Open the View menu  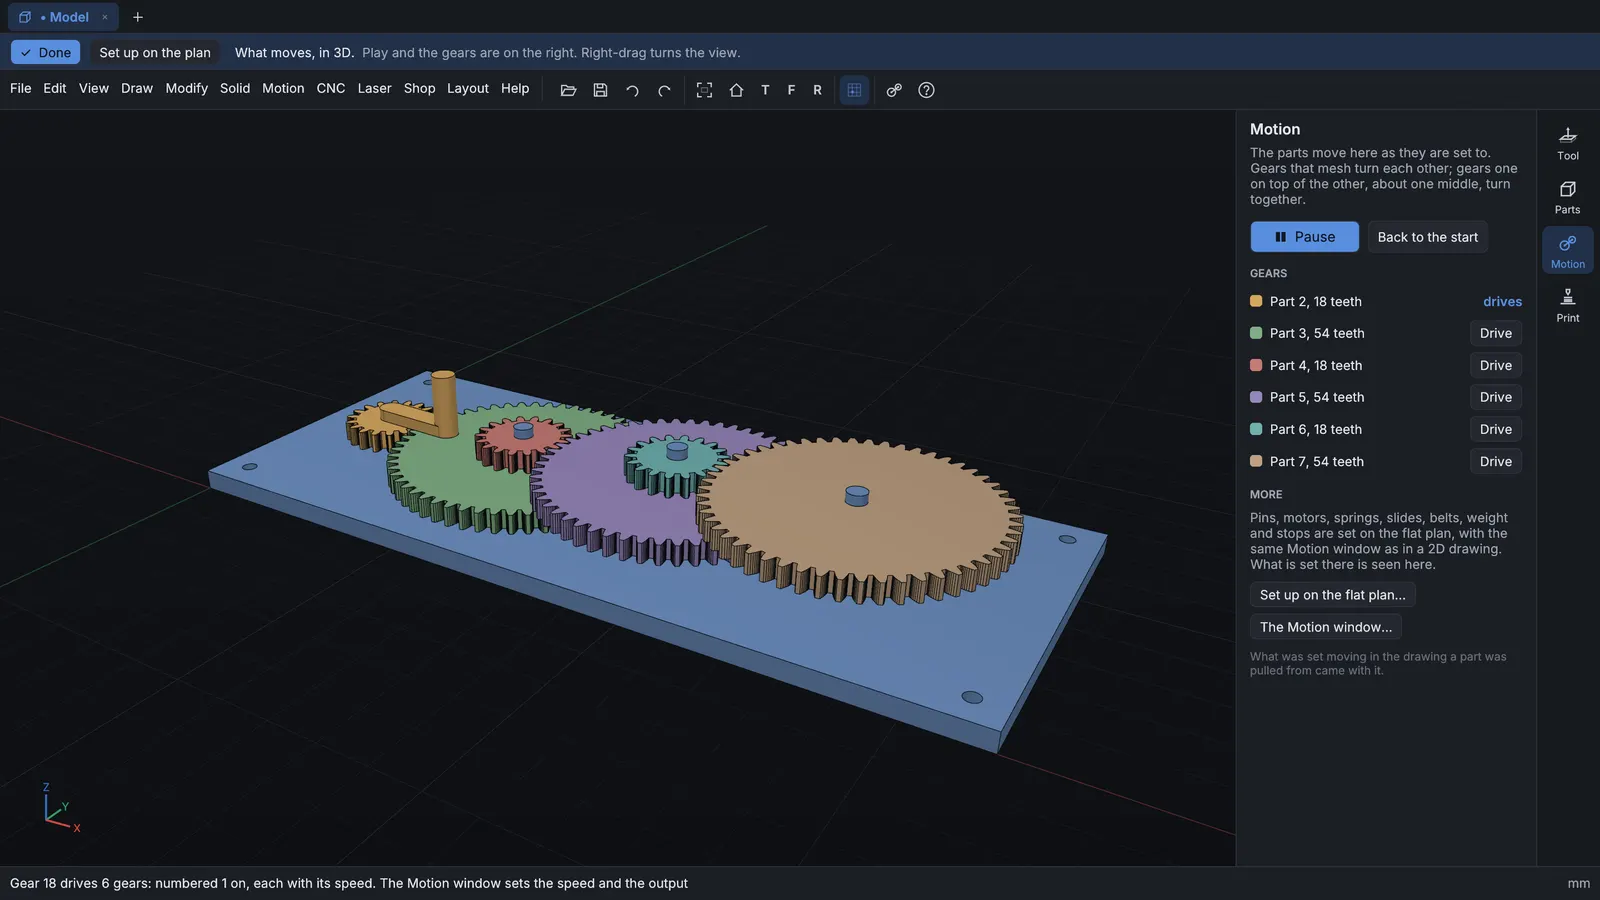[94, 88]
